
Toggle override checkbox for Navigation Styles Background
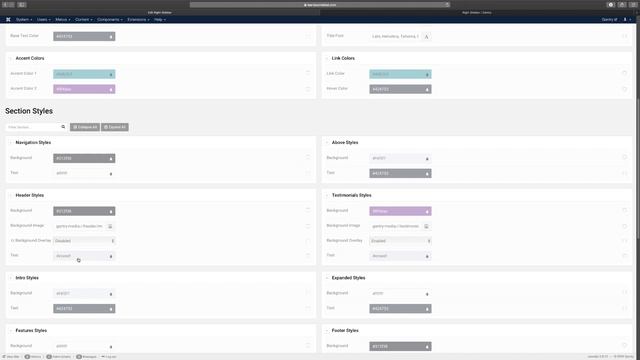pos(308,158)
